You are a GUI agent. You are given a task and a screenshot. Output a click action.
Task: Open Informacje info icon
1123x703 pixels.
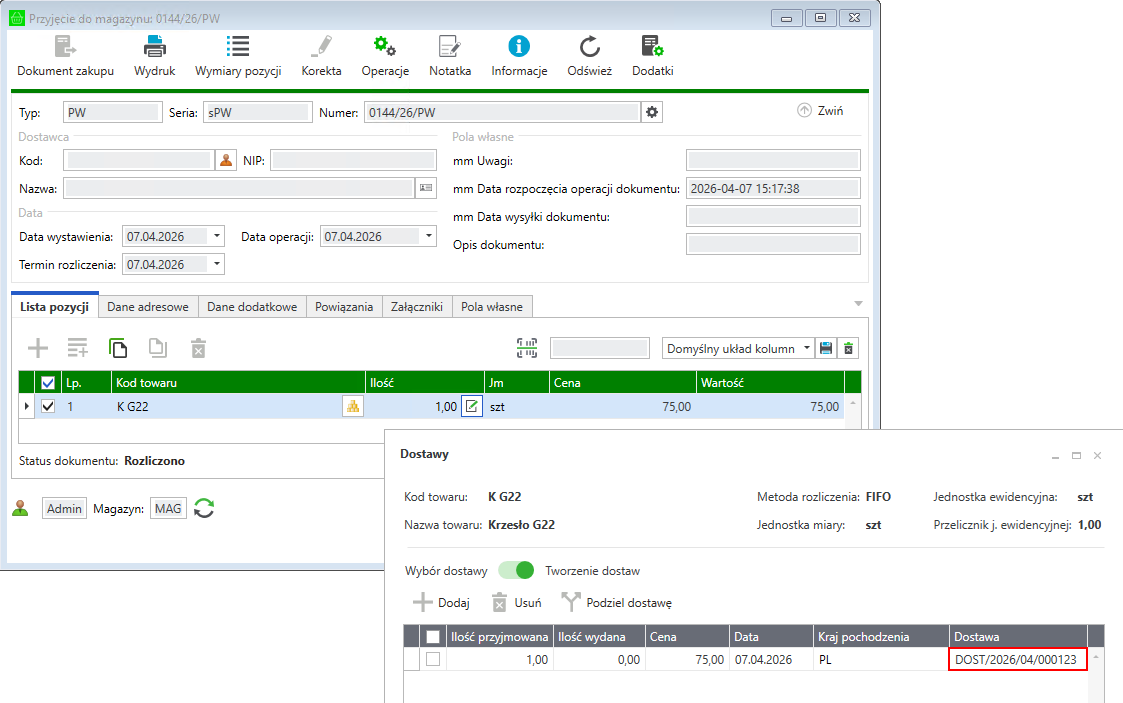[519, 47]
